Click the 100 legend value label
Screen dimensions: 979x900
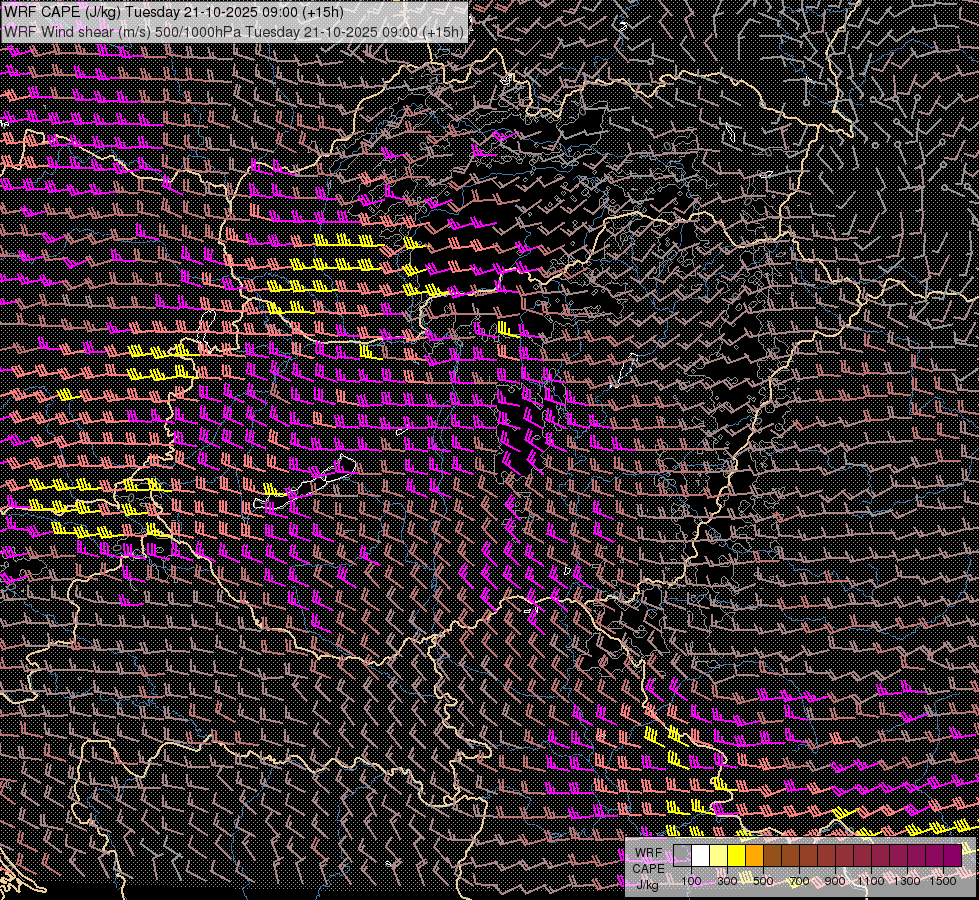click(692, 881)
